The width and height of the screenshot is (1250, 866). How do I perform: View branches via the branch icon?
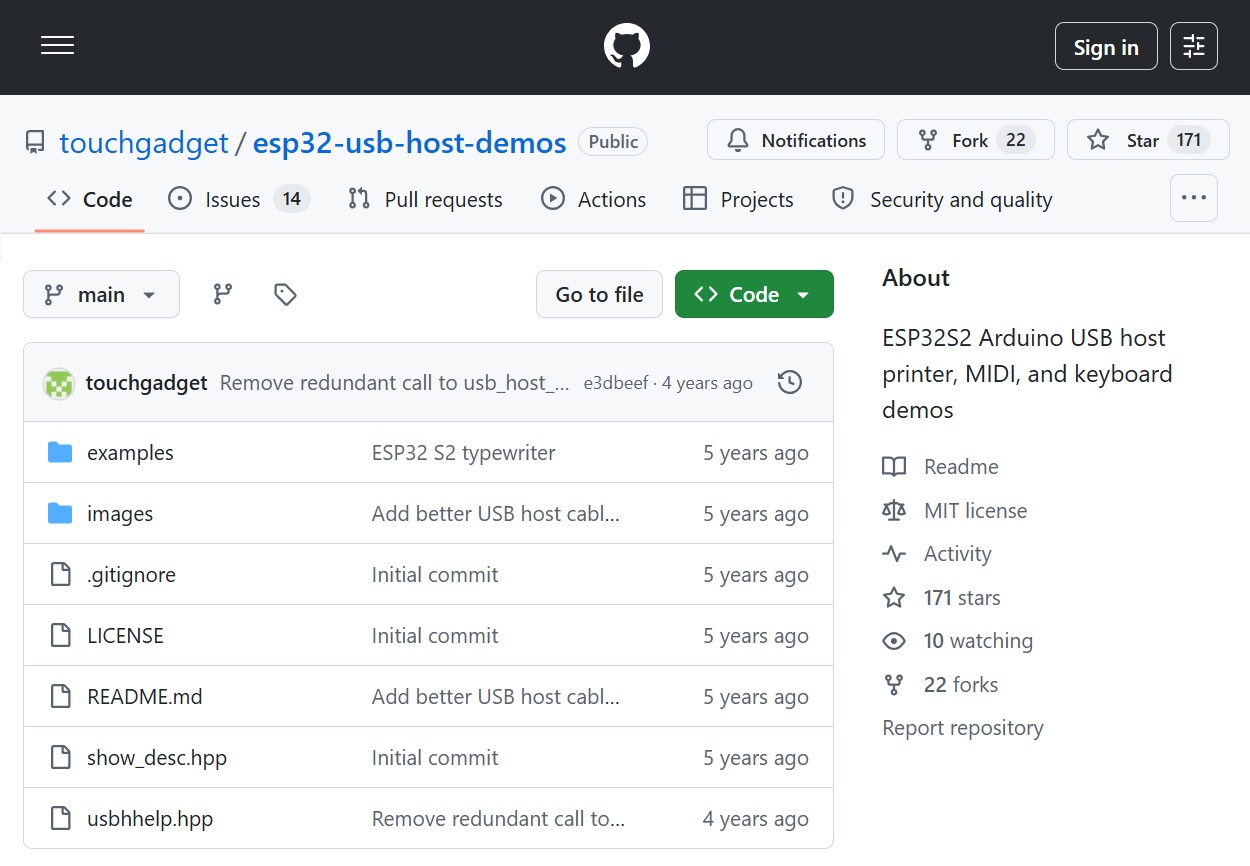(x=223, y=294)
